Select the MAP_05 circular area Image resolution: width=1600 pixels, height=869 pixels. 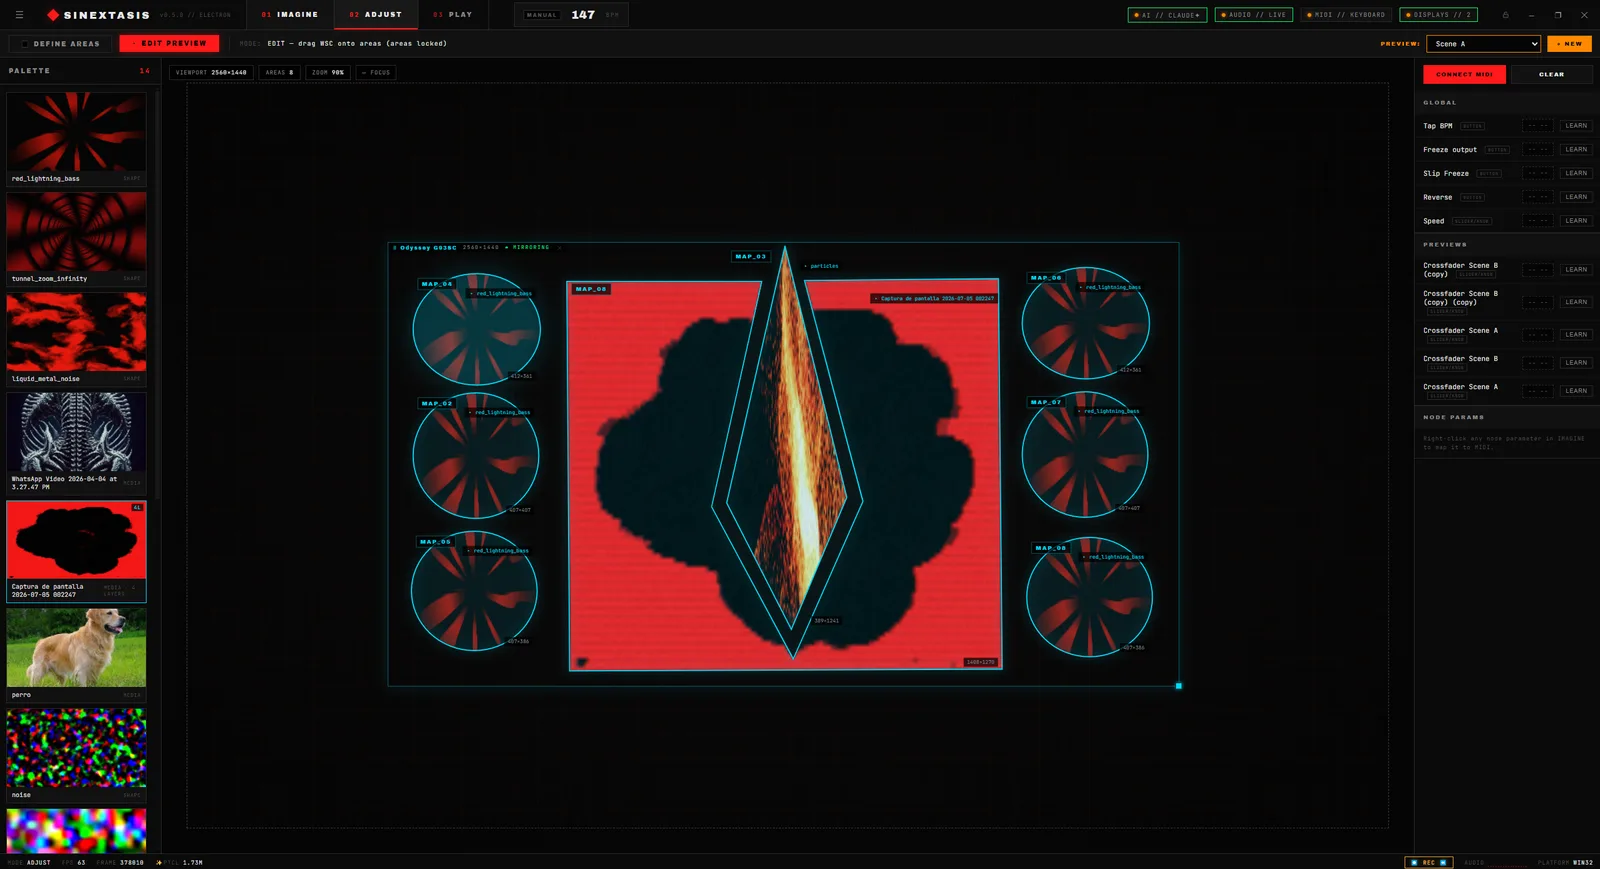tap(474, 591)
